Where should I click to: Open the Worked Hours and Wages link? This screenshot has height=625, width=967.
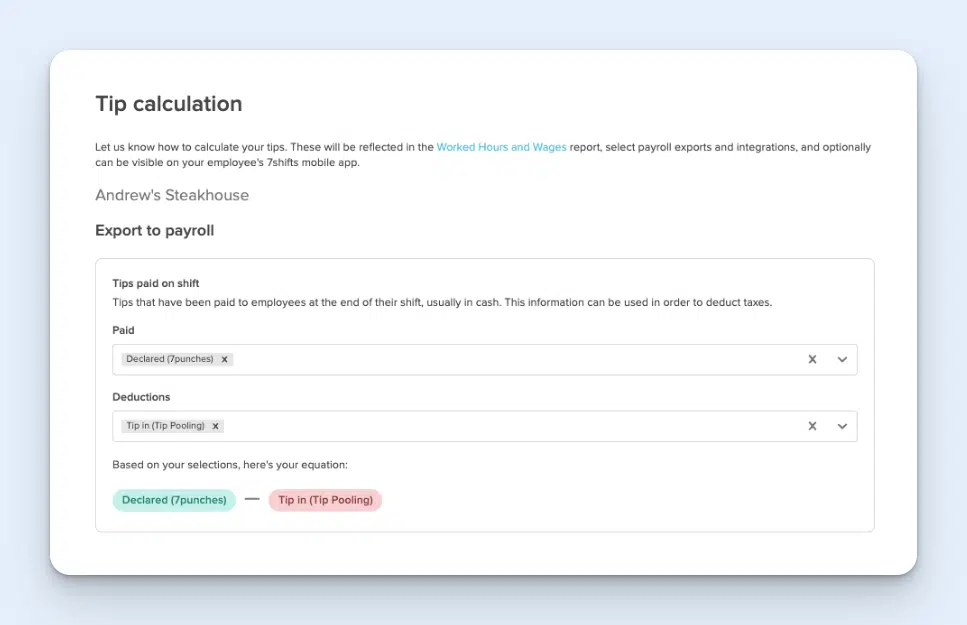(x=501, y=147)
